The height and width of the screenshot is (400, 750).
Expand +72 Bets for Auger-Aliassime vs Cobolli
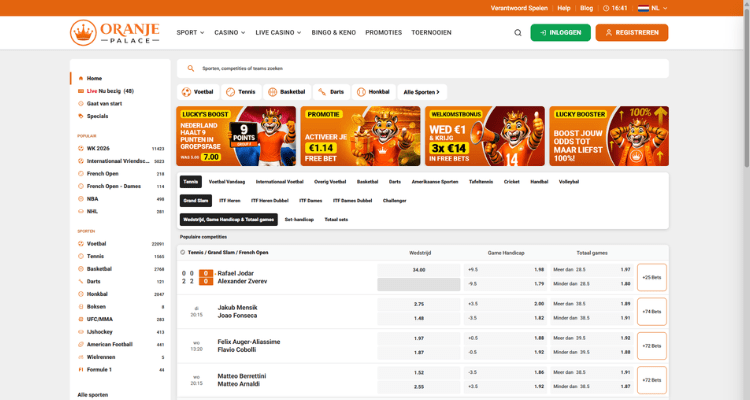coord(651,345)
